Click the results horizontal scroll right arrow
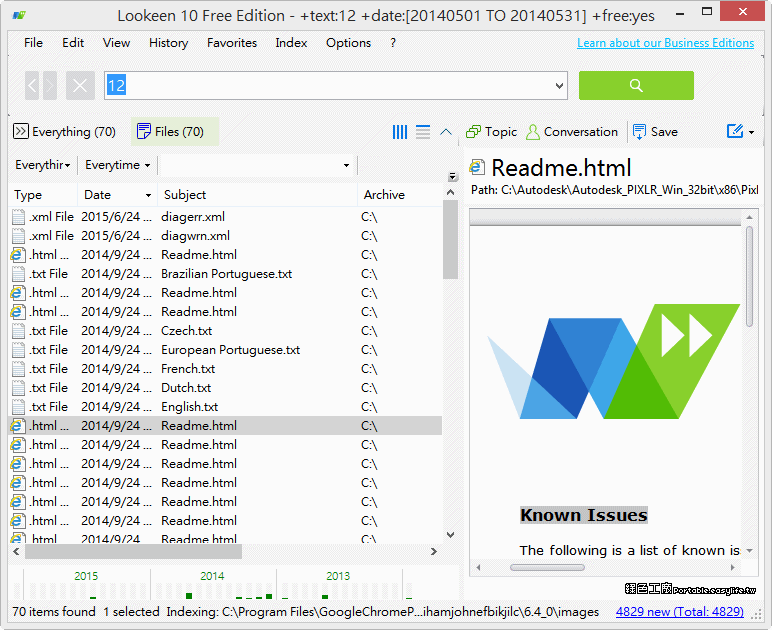The image size is (772, 630). tap(434, 552)
